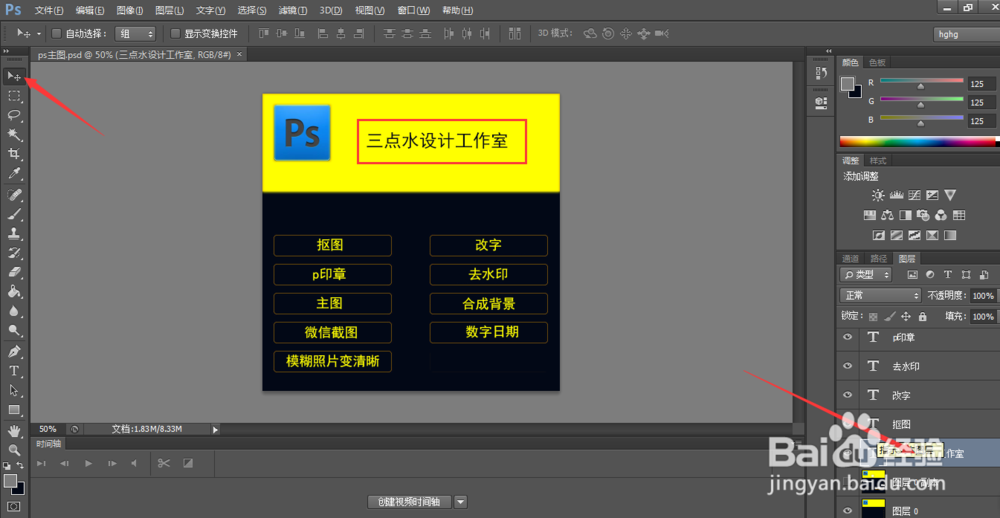Open the Move tool preset picker arrow

39,34
